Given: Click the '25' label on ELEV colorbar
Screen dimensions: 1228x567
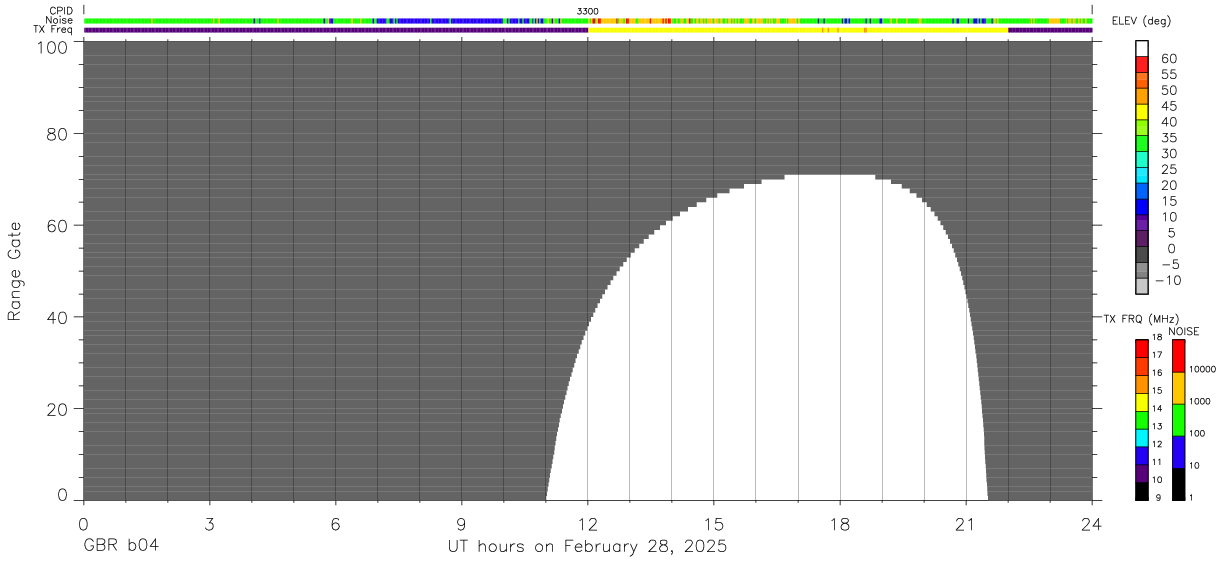Looking at the screenshot, I should pyautogui.click(x=1168, y=169).
